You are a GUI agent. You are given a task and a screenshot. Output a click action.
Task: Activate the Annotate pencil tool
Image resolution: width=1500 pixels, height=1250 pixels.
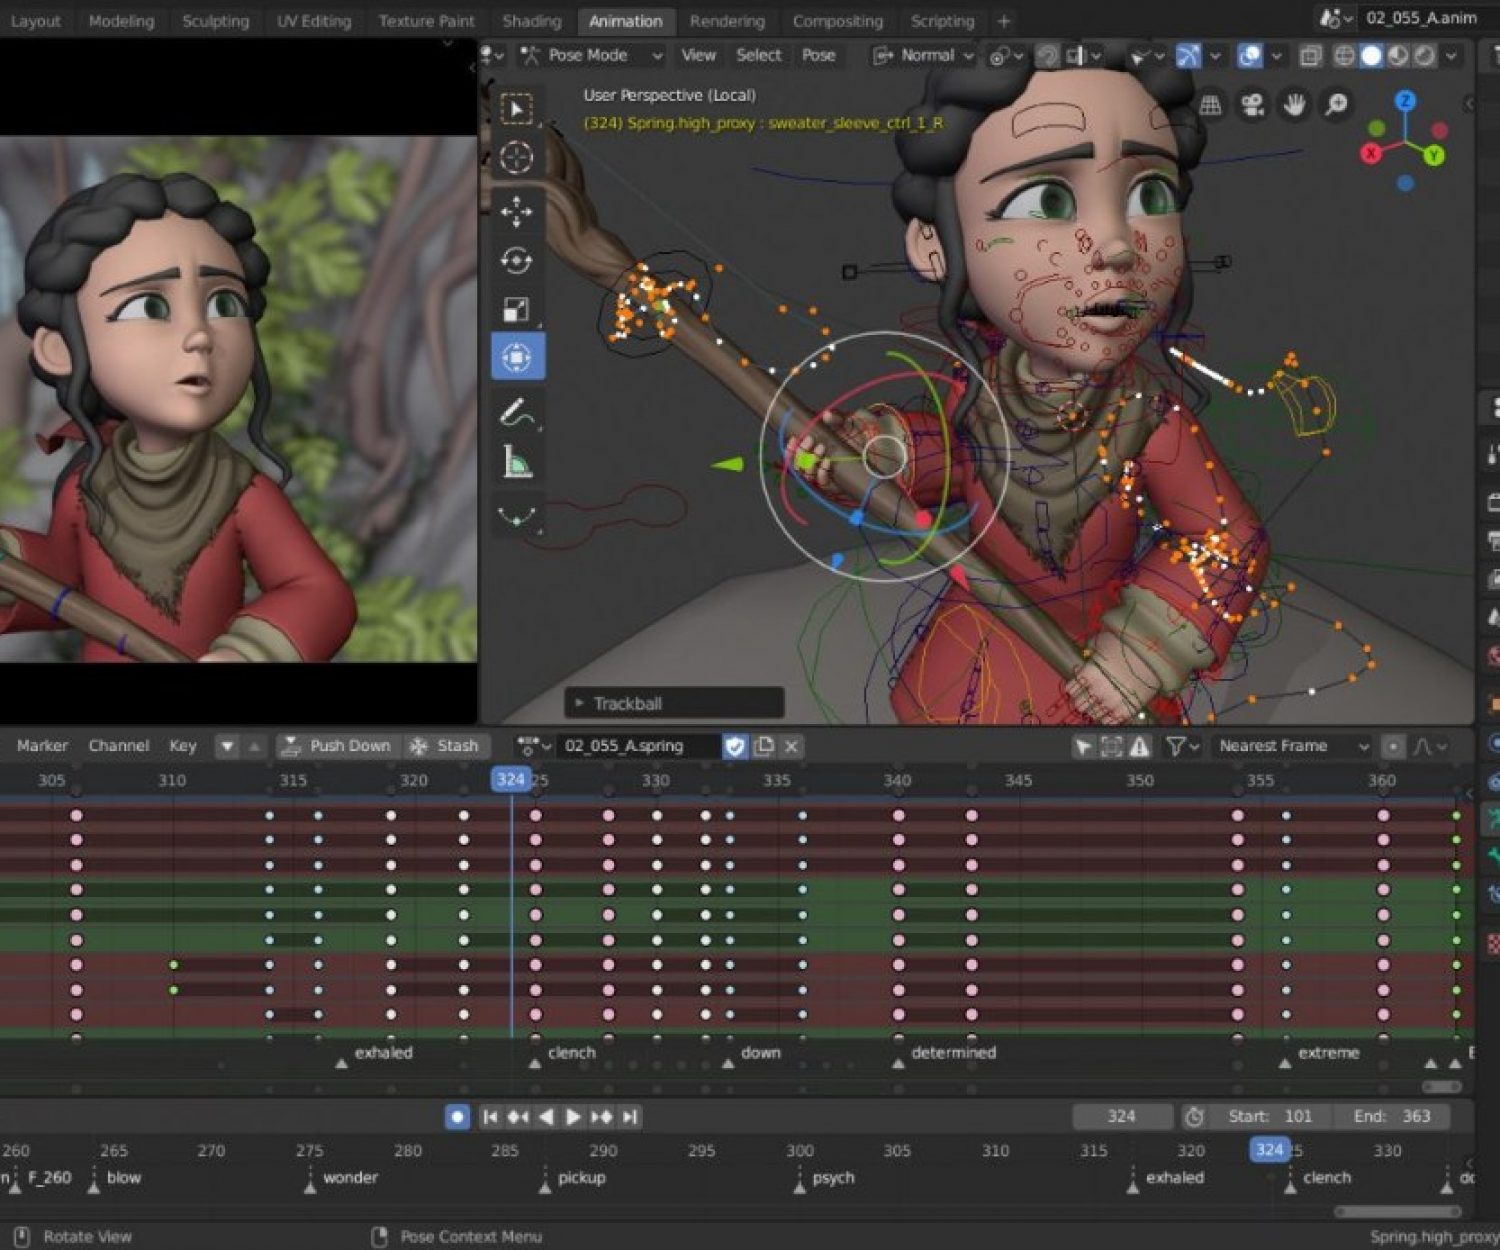(516, 411)
